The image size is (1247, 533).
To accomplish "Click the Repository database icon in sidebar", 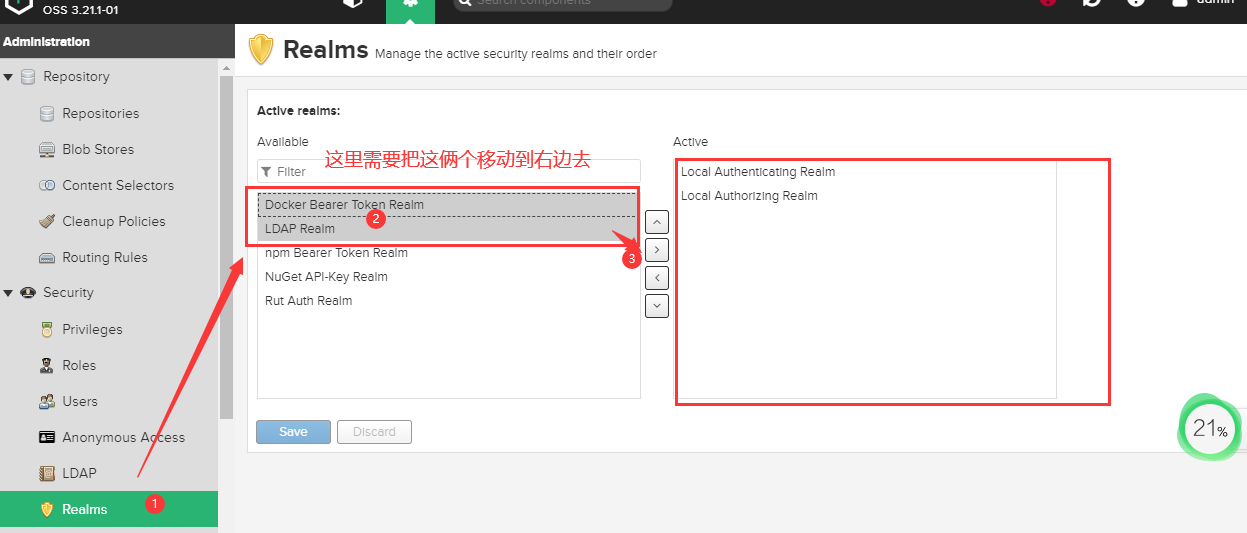I will tap(27, 77).
